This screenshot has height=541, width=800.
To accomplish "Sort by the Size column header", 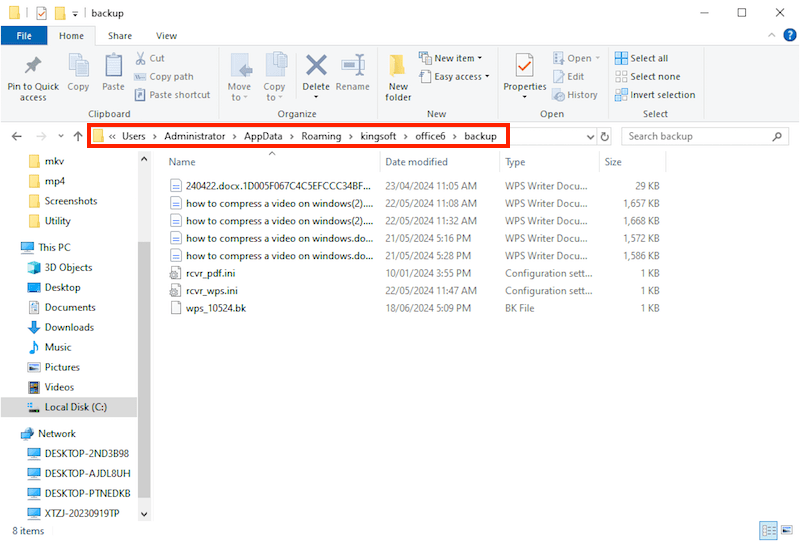I will [613, 162].
